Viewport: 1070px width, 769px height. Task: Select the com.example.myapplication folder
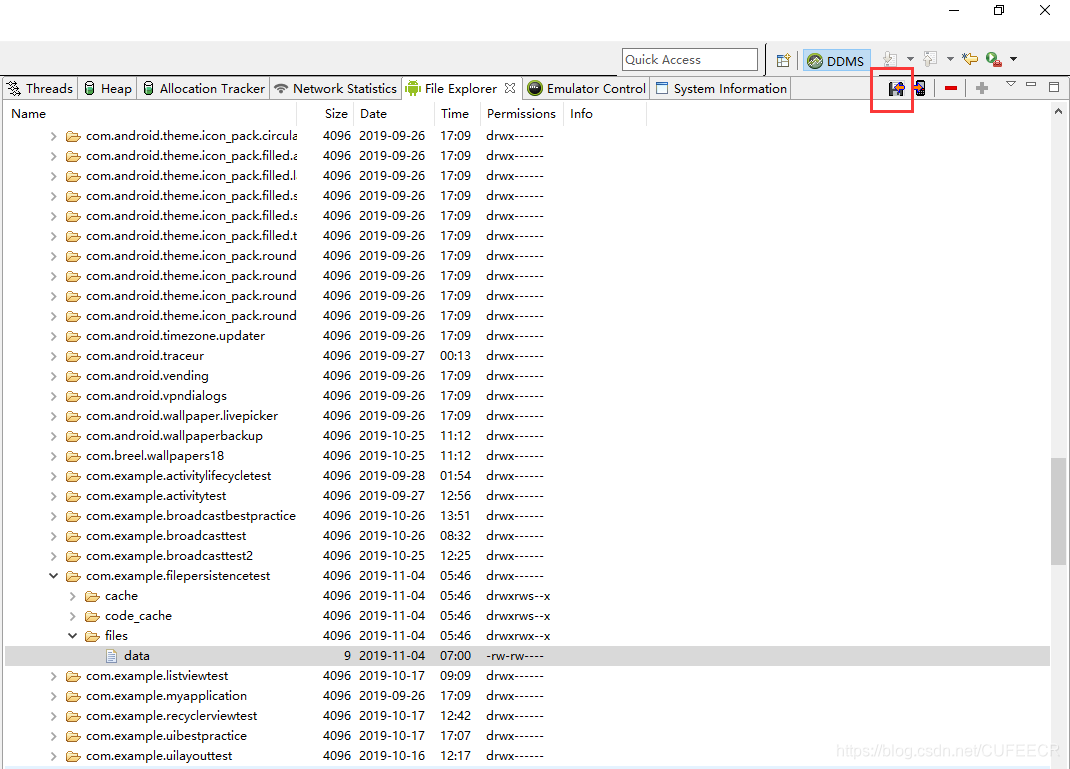[167, 696]
